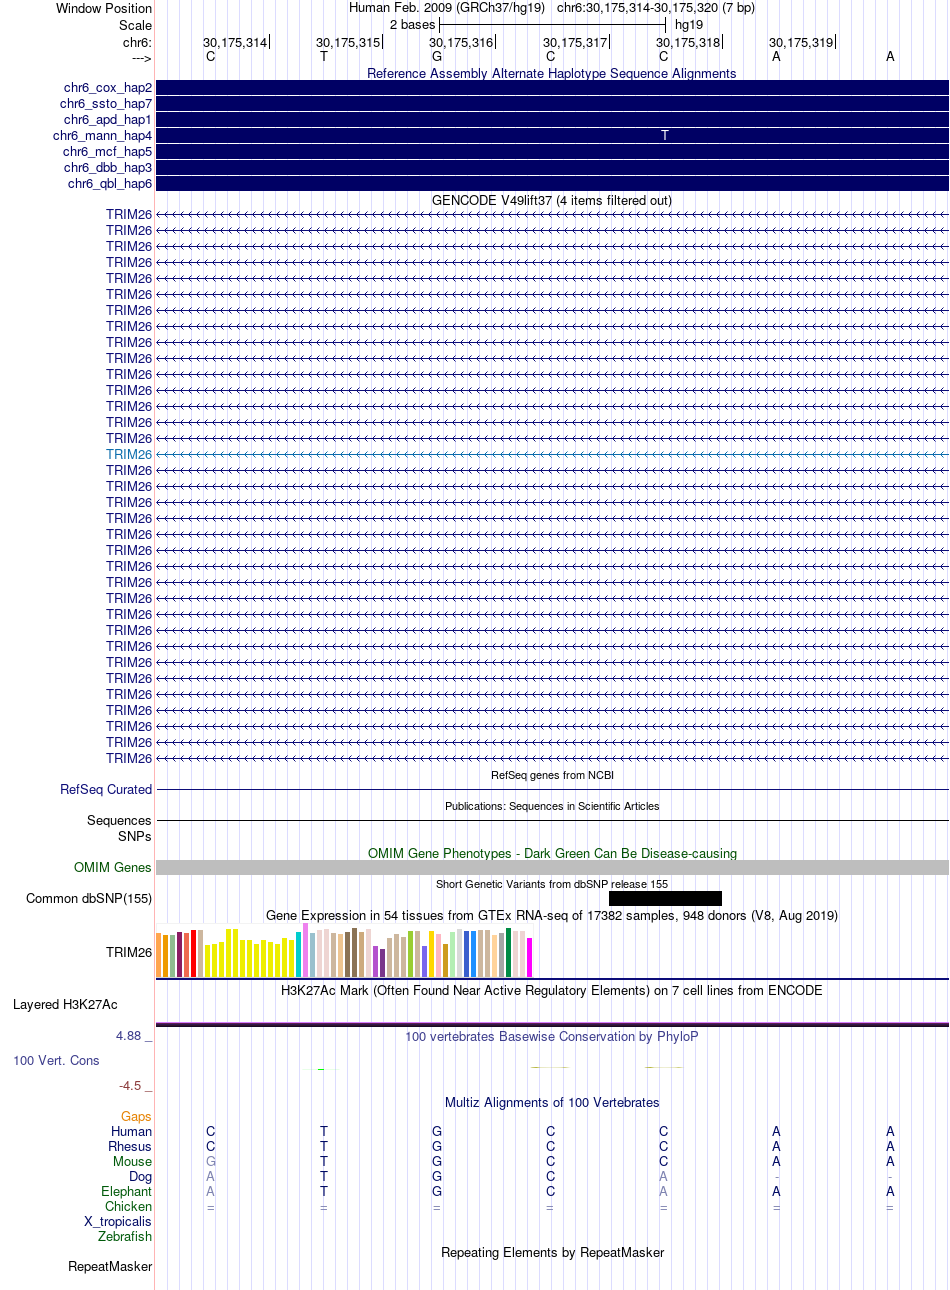Click the cyan bar in GTEx expression chart
Image resolution: width=950 pixels, height=1290 pixels.
[299, 955]
